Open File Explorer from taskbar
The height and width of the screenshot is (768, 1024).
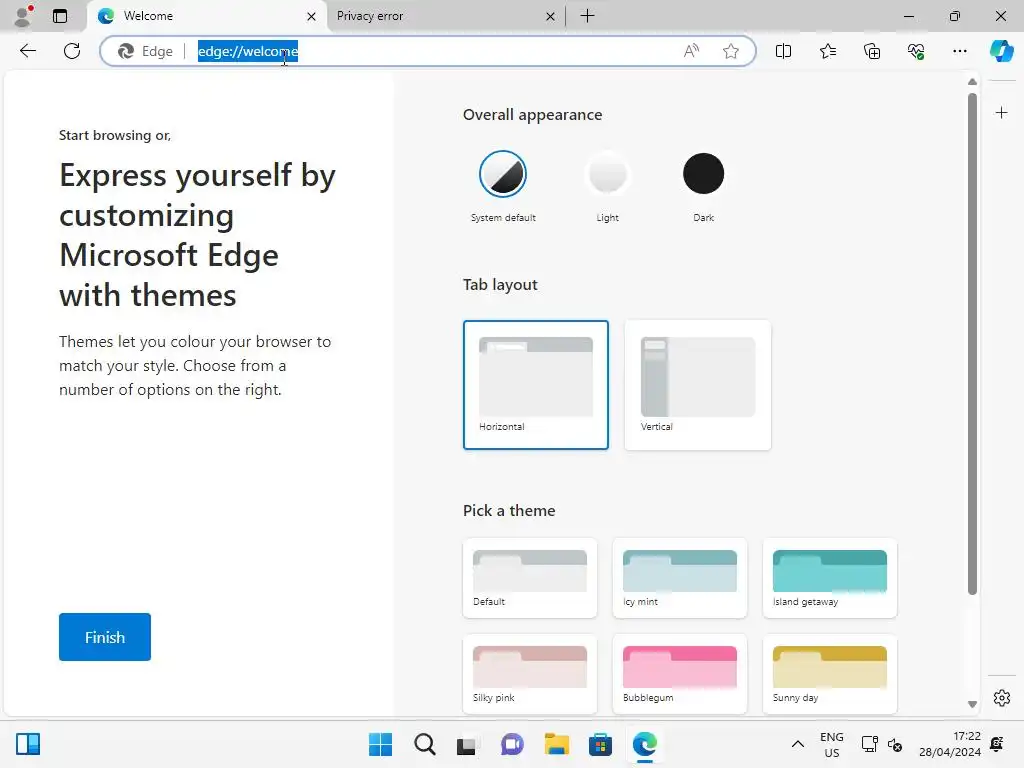(556, 744)
